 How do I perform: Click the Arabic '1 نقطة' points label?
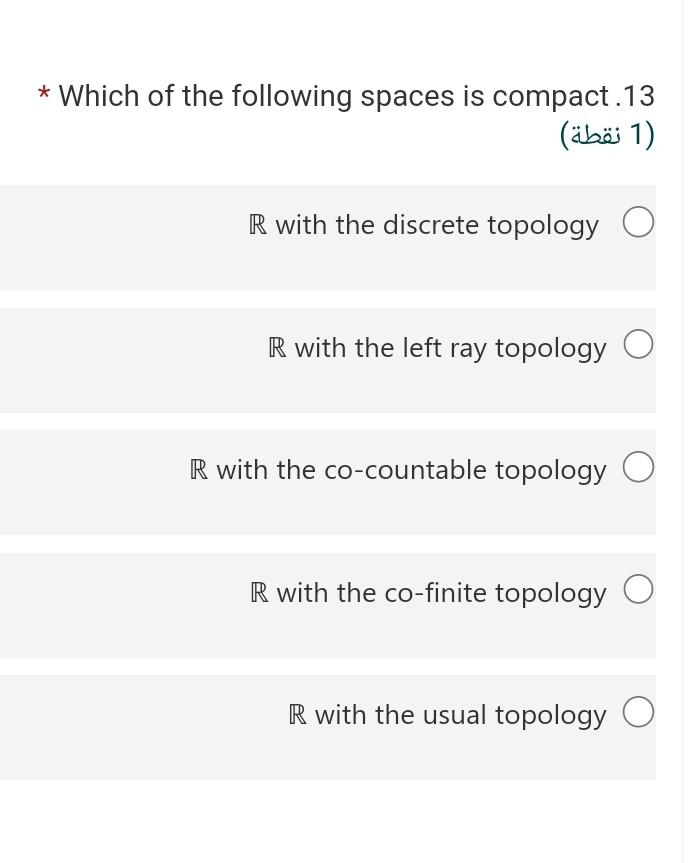coord(607,135)
